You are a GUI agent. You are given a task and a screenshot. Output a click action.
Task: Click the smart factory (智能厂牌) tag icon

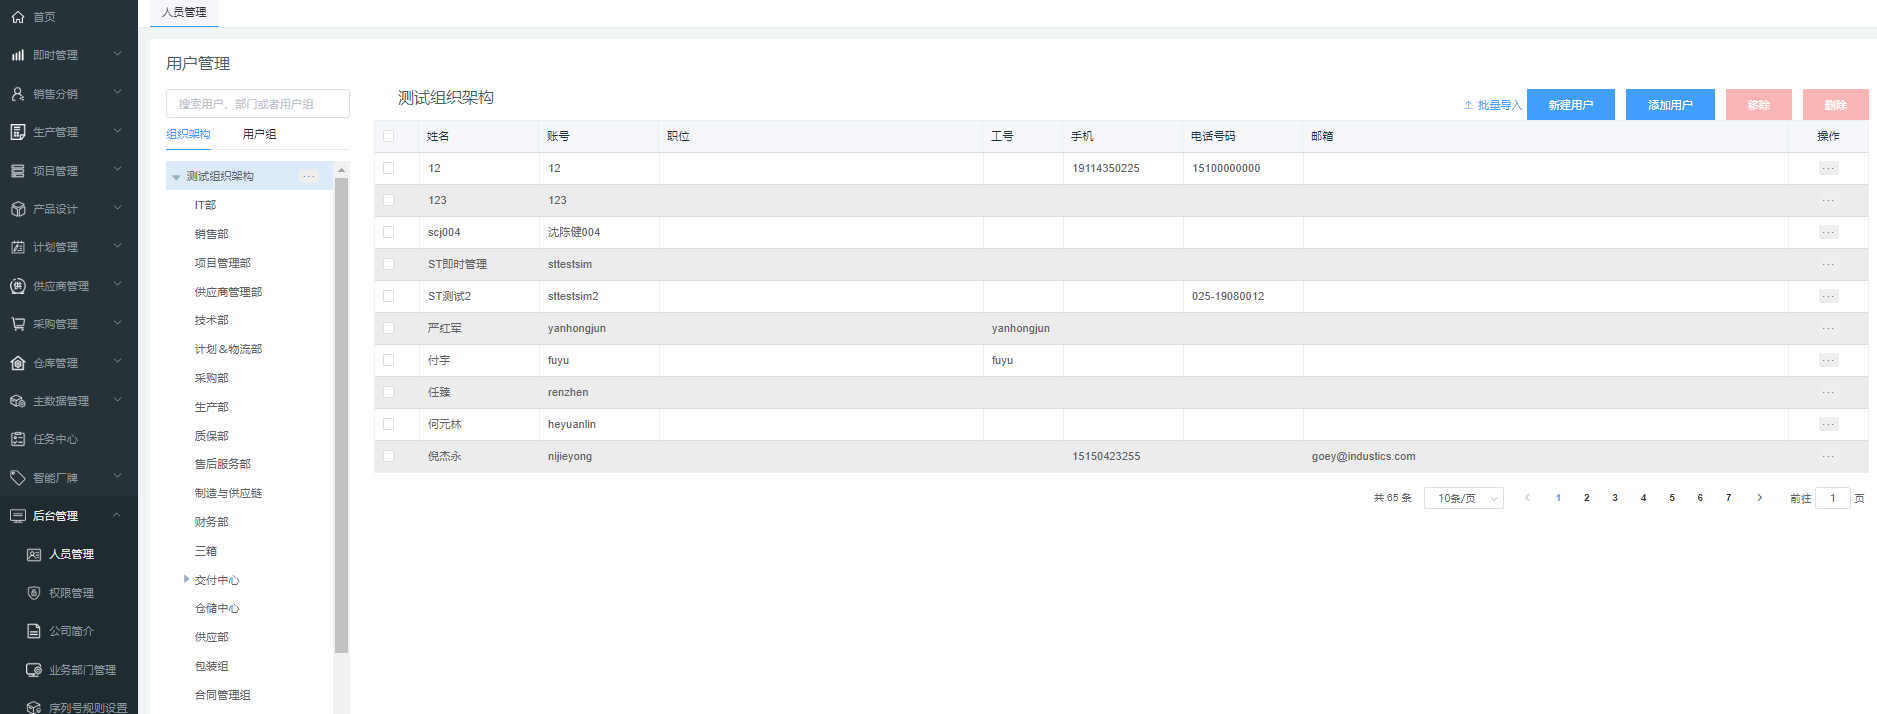(x=18, y=478)
